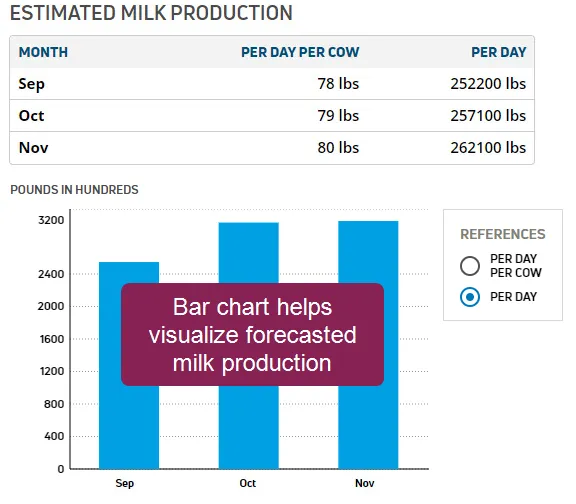576x504 pixels.
Task: Click the 257100 lbs value for Oct
Action: click(x=488, y=116)
